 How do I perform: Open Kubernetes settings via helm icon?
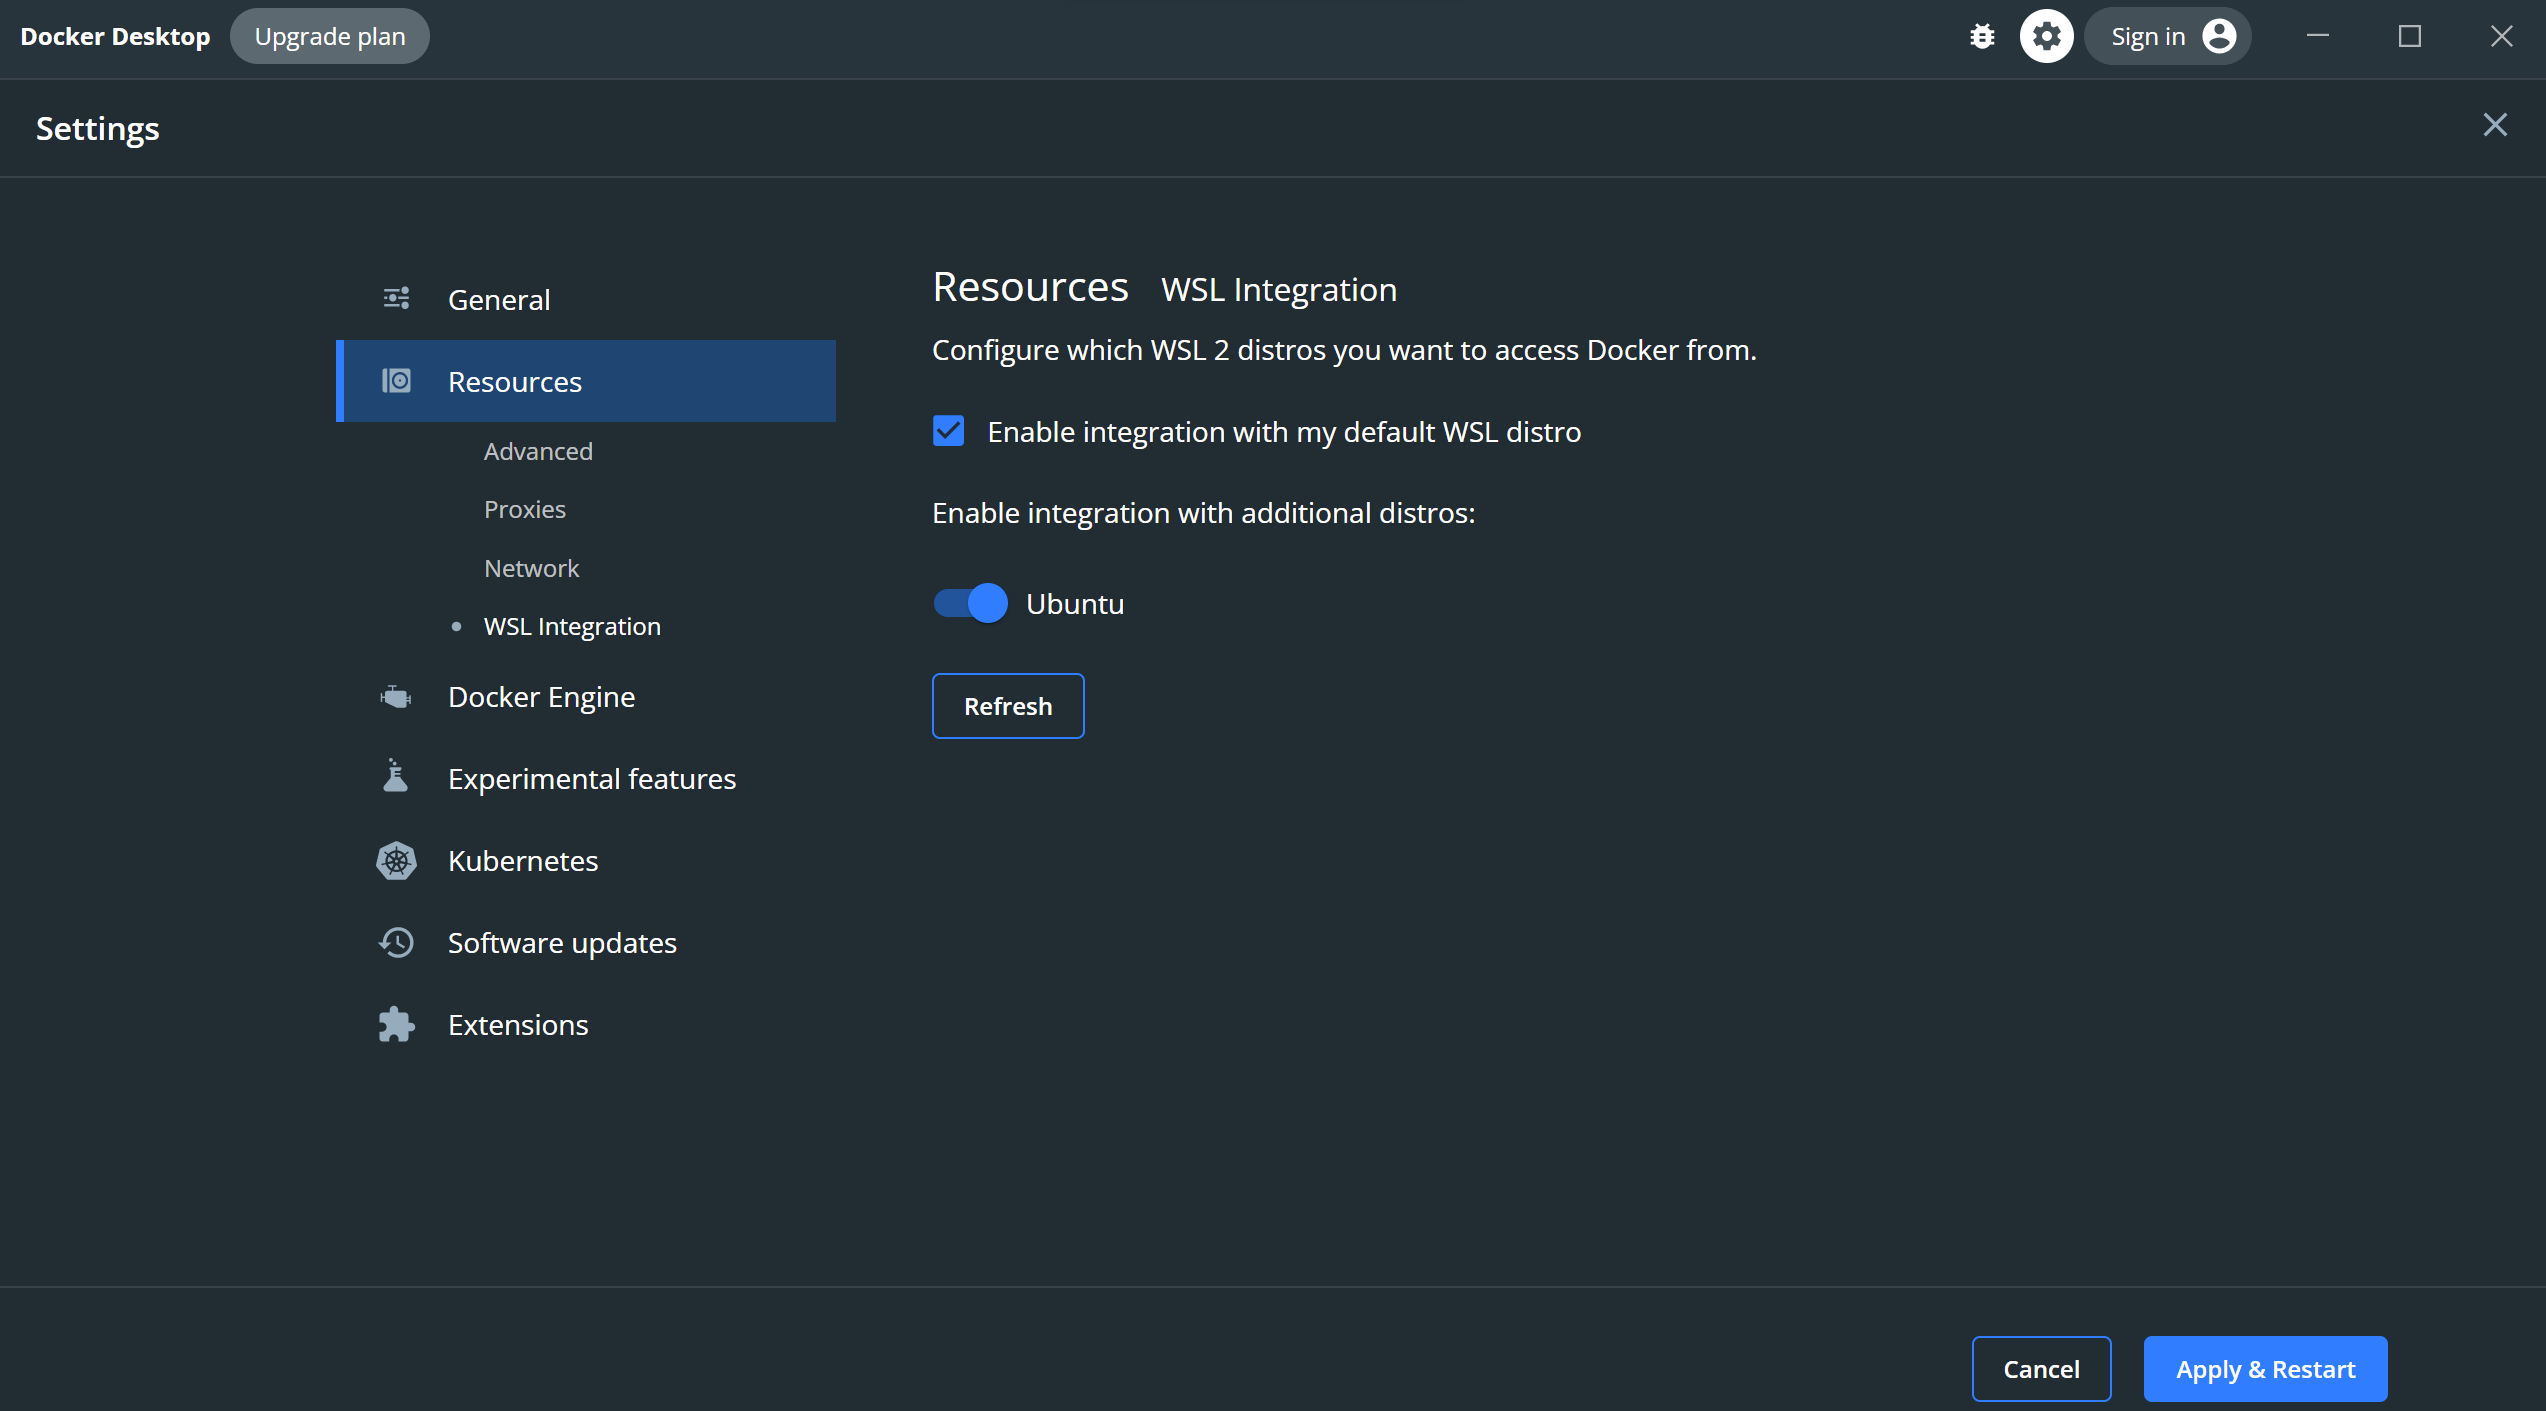click(396, 860)
